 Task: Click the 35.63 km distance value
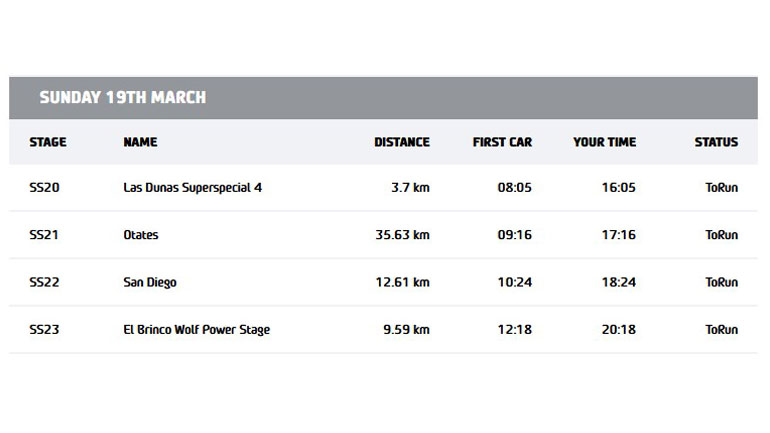click(401, 235)
